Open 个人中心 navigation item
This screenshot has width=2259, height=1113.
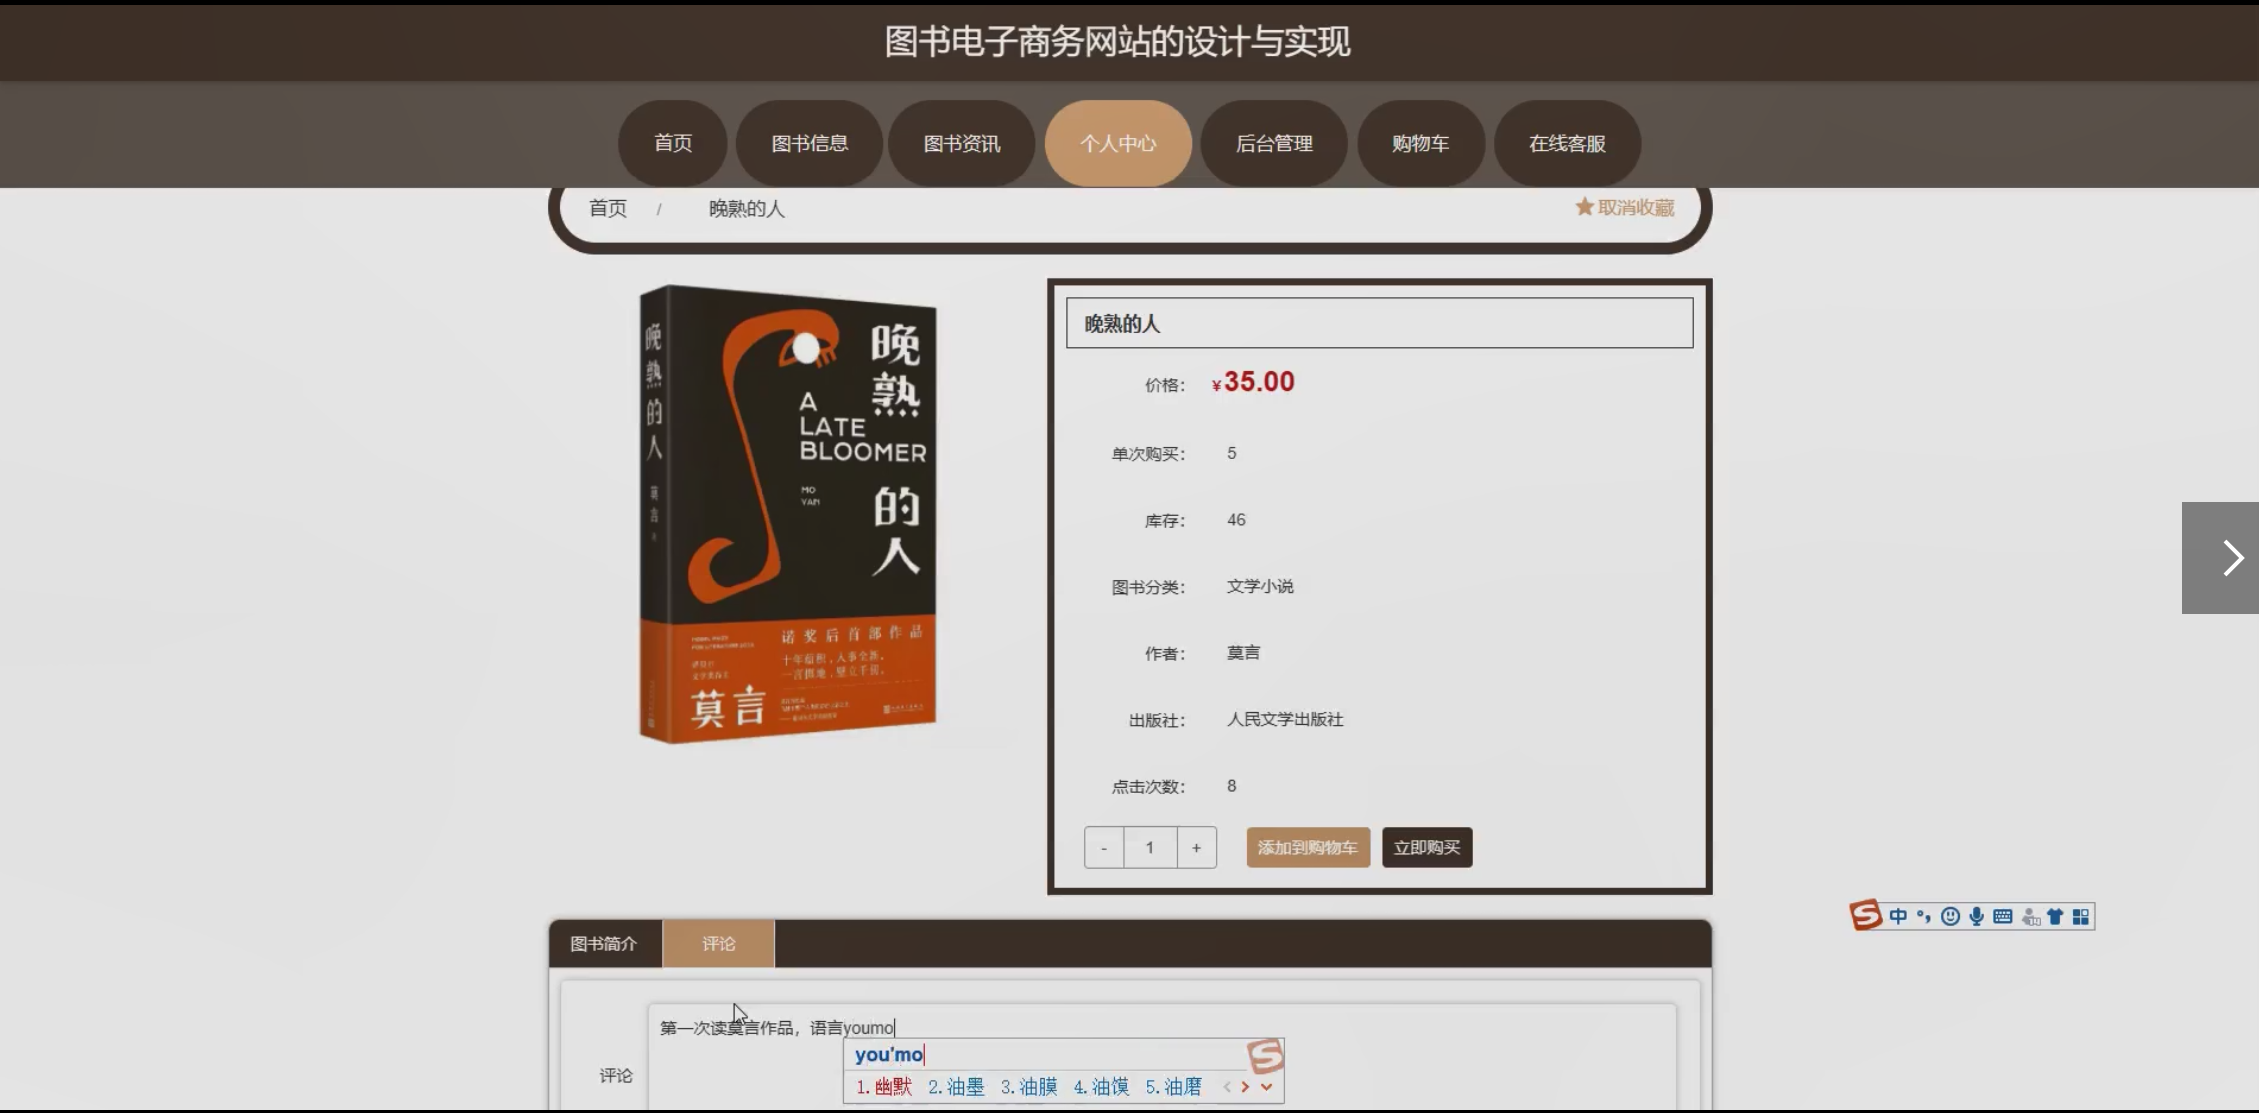pyautogui.click(x=1118, y=143)
